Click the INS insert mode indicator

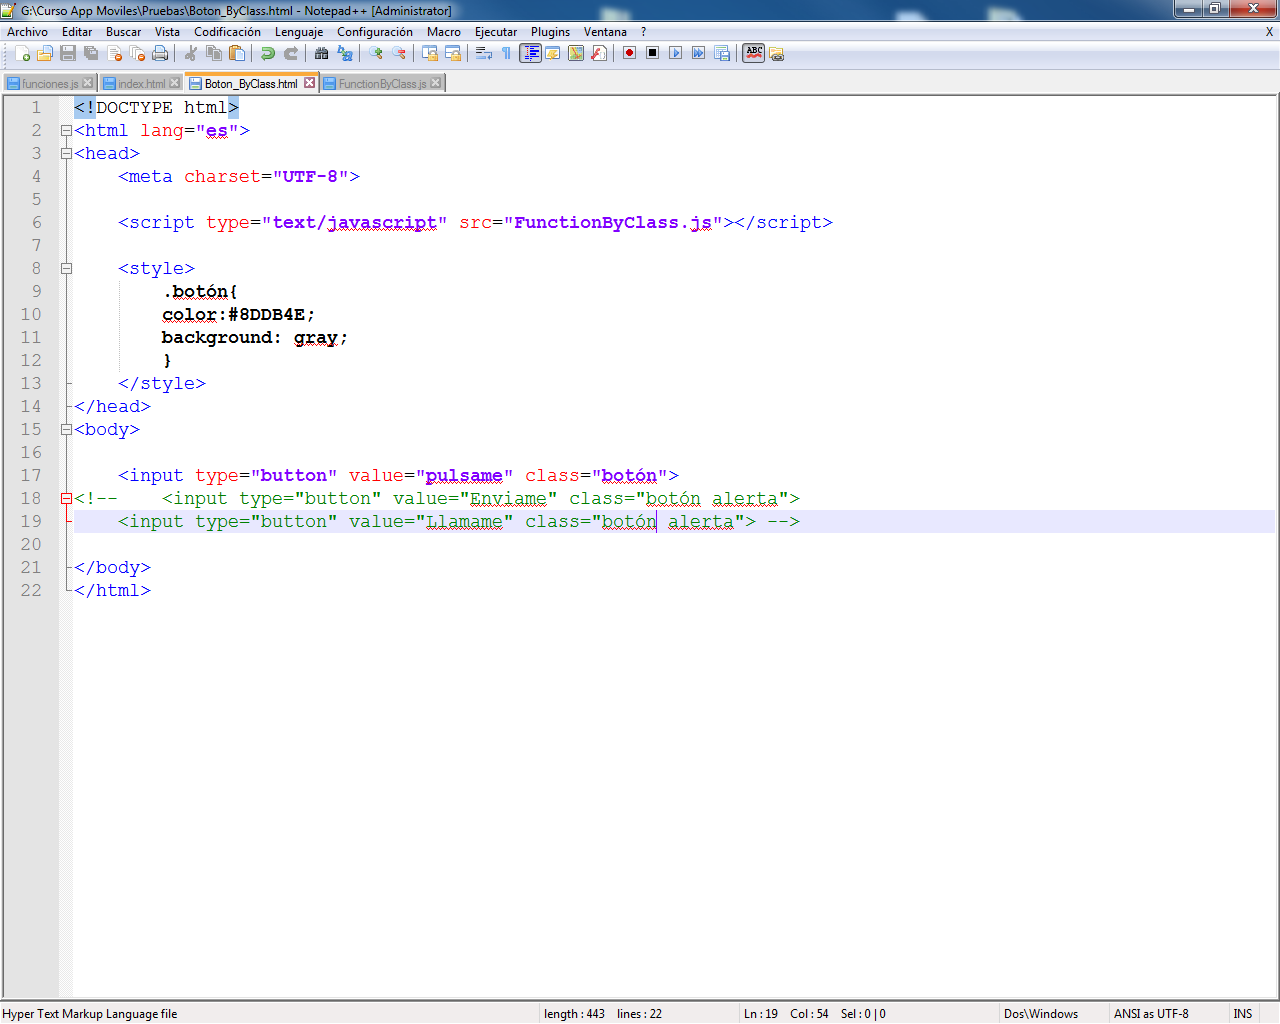click(x=1243, y=1013)
